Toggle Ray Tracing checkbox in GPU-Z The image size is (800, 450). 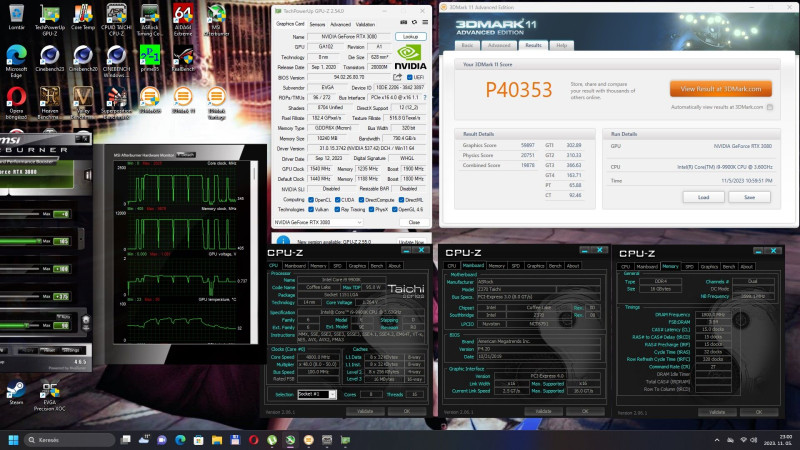point(337,209)
